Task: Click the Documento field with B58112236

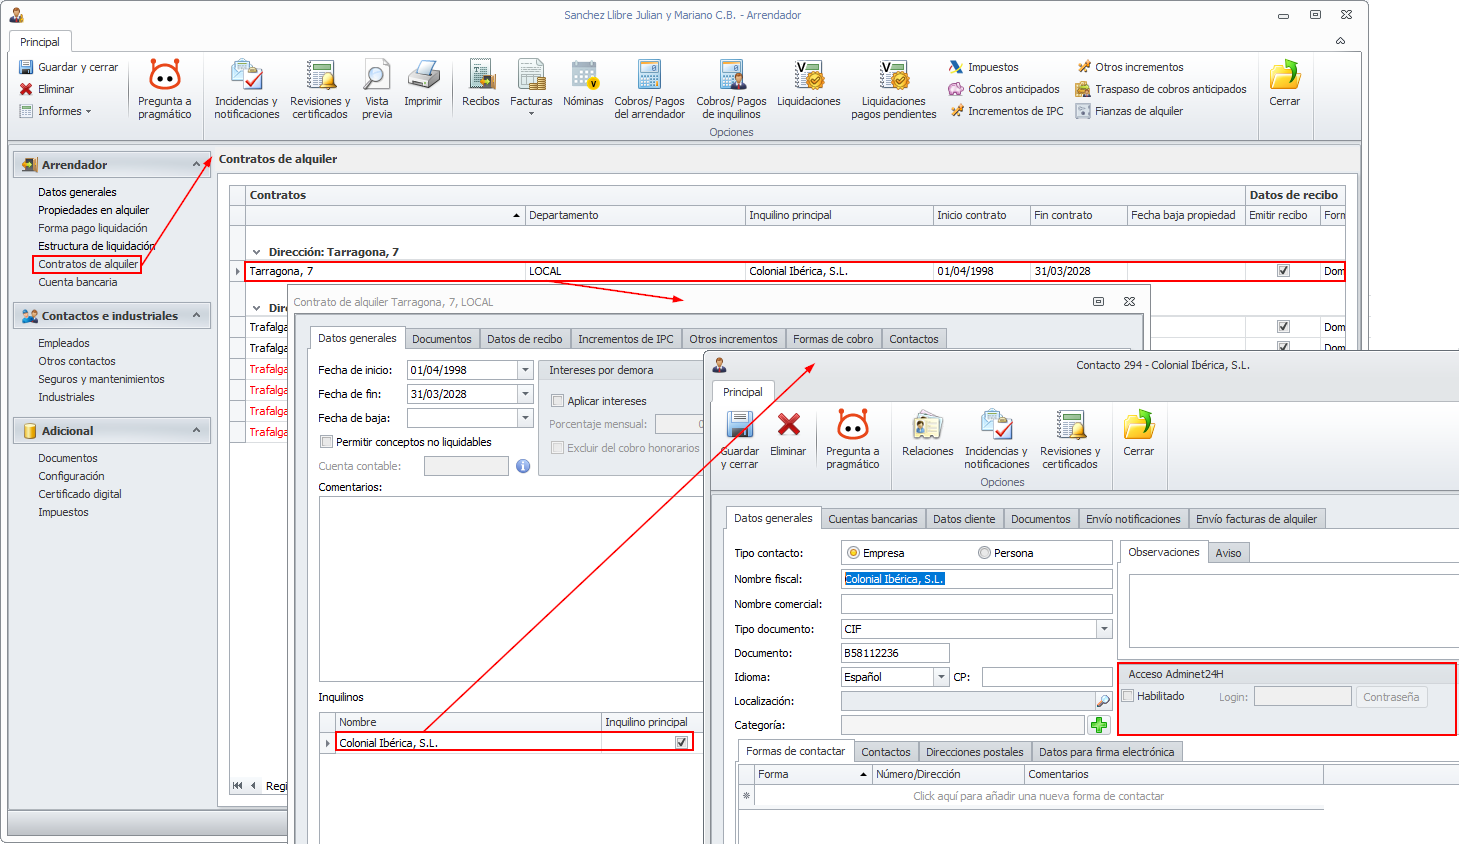Action: (x=895, y=653)
